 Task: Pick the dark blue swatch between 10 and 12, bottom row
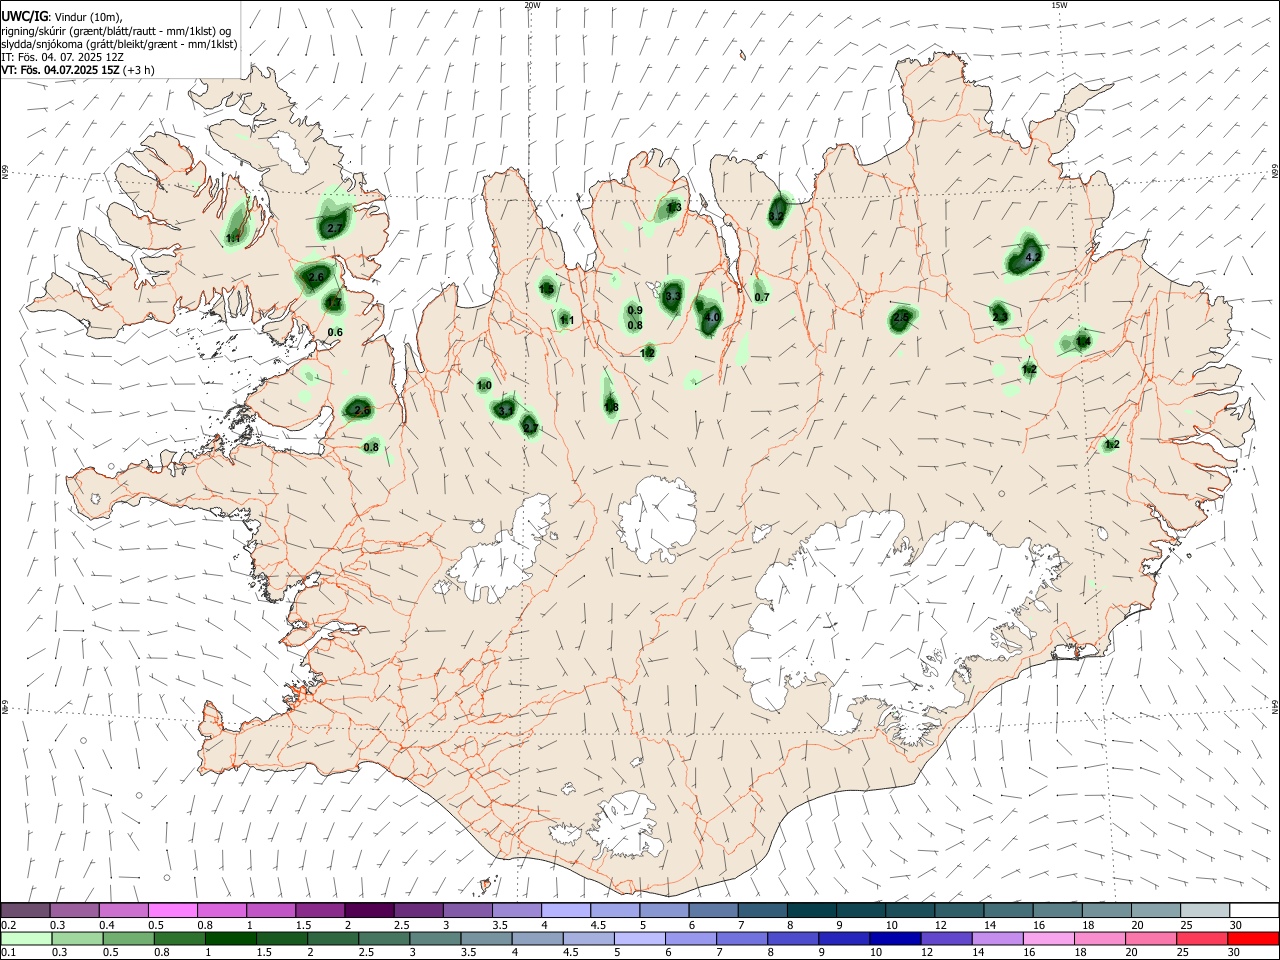[x=893, y=938]
